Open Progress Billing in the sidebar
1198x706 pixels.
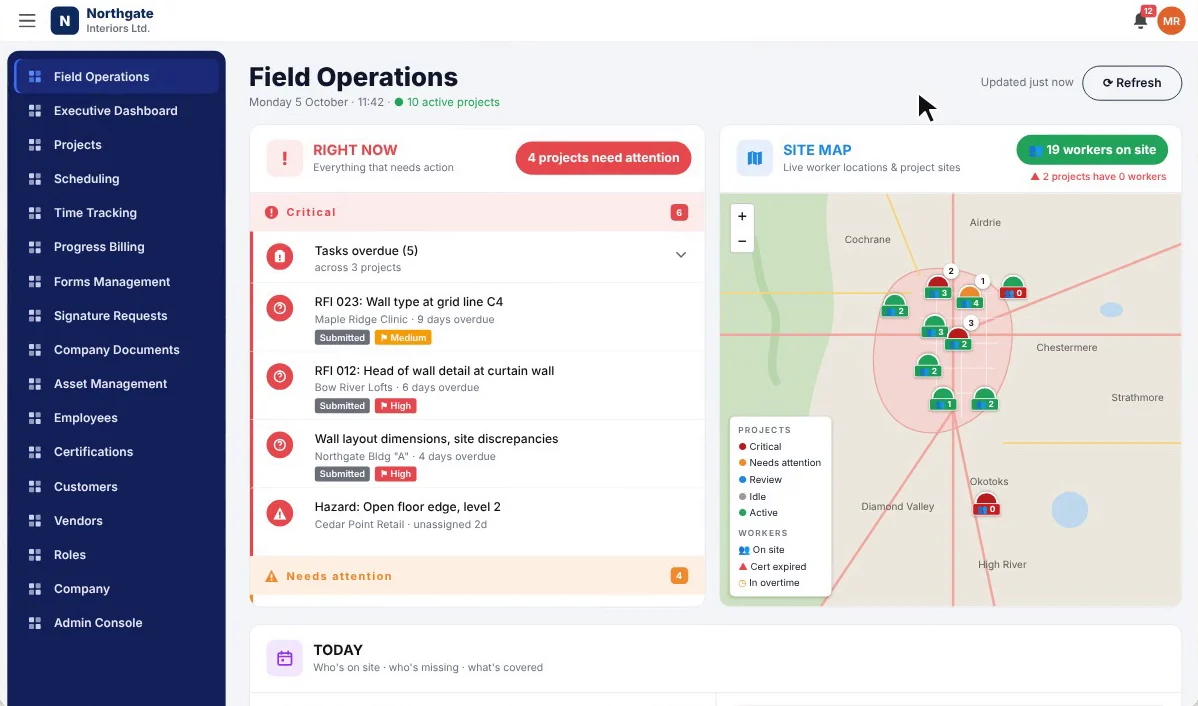click(116, 247)
